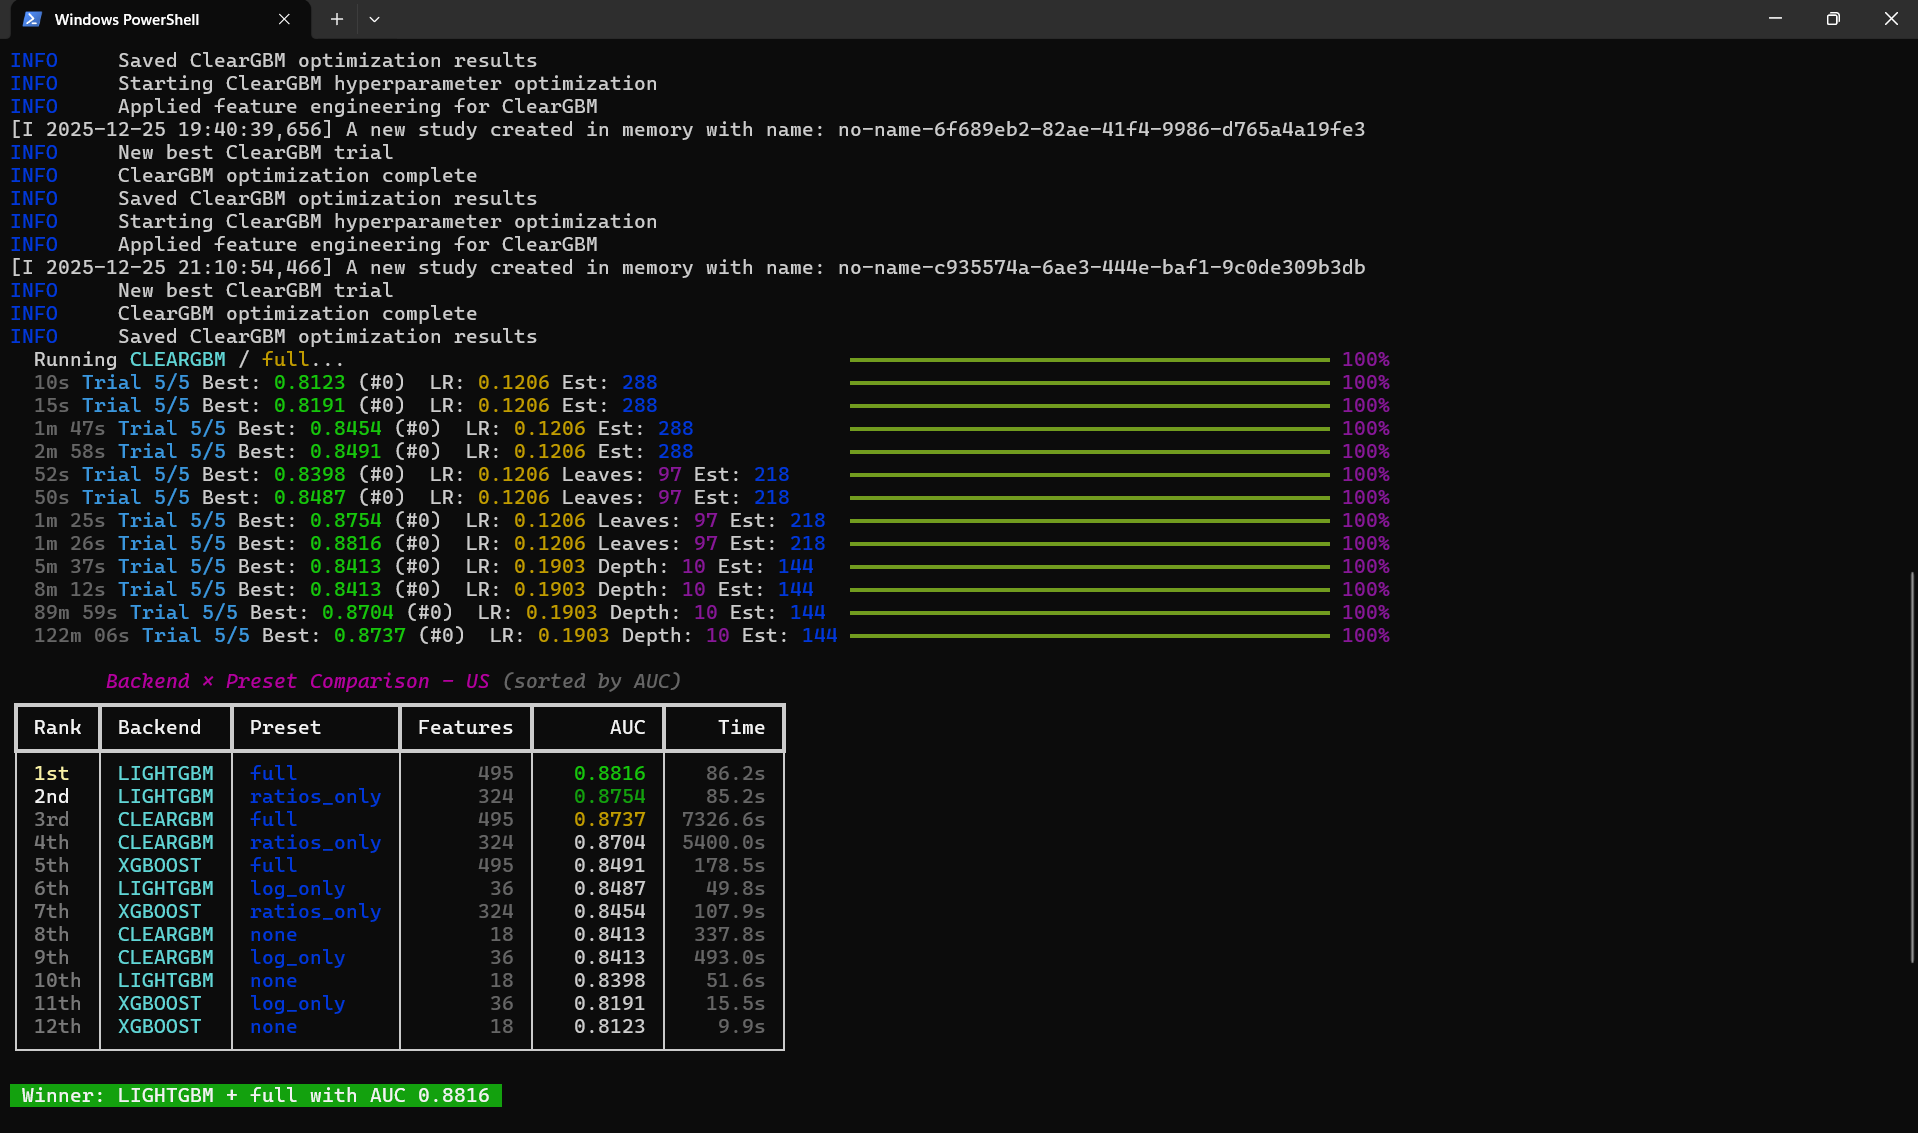Restore down the terminal window

point(1833,19)
